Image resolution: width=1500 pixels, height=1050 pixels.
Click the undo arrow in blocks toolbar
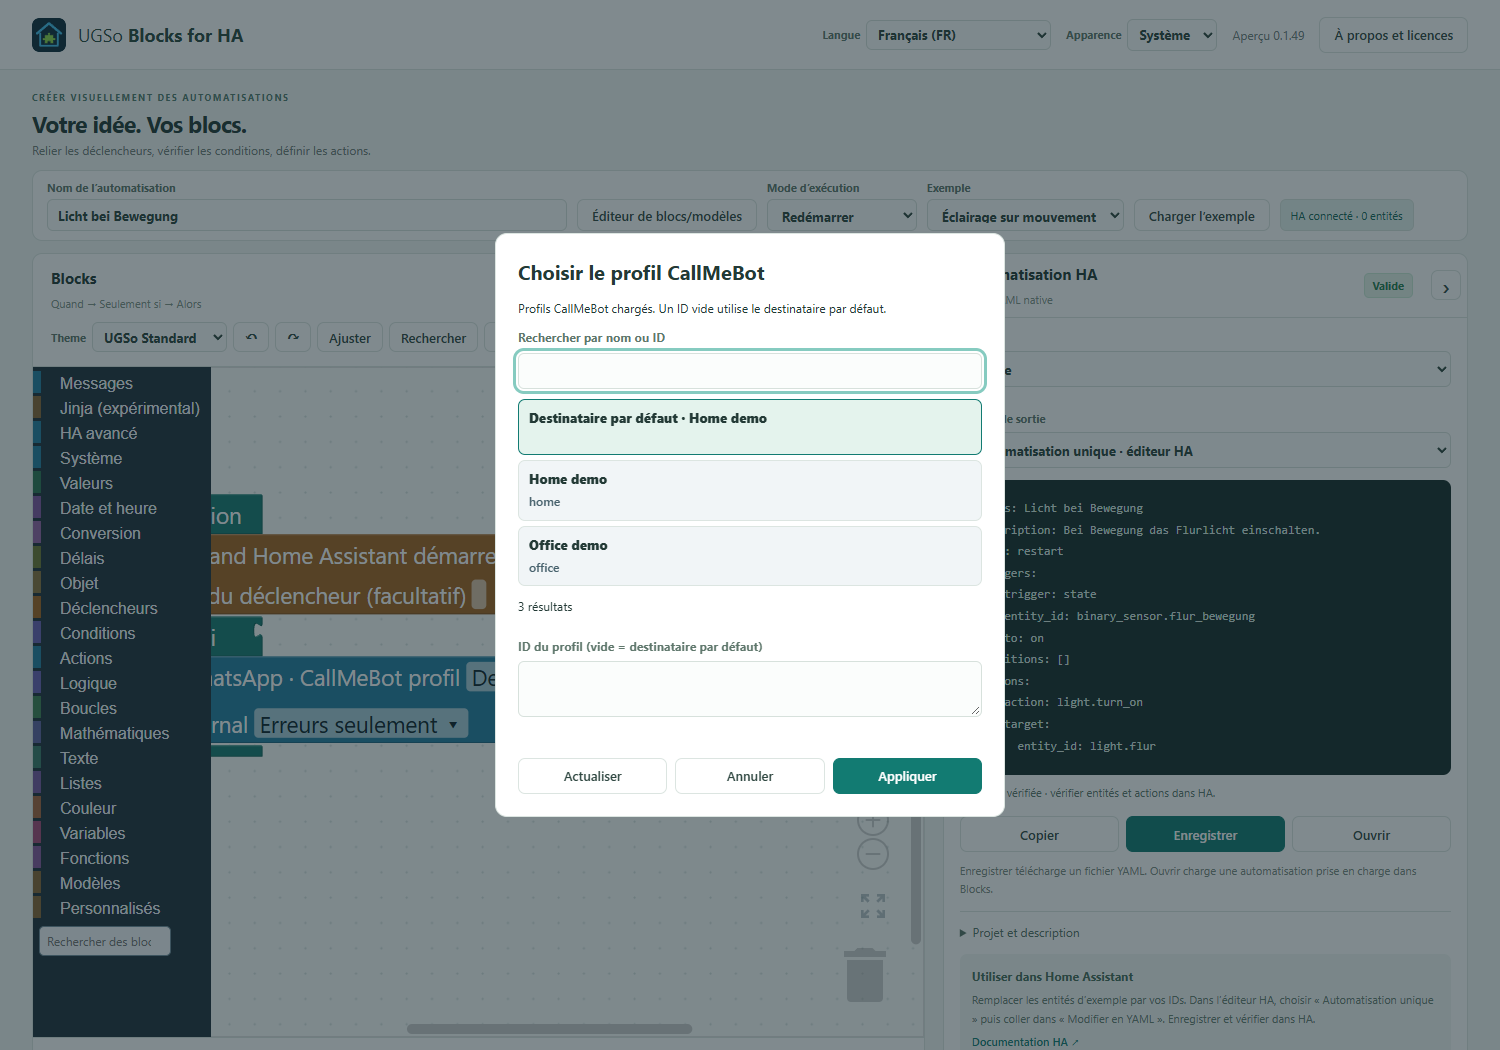point(251,338)
